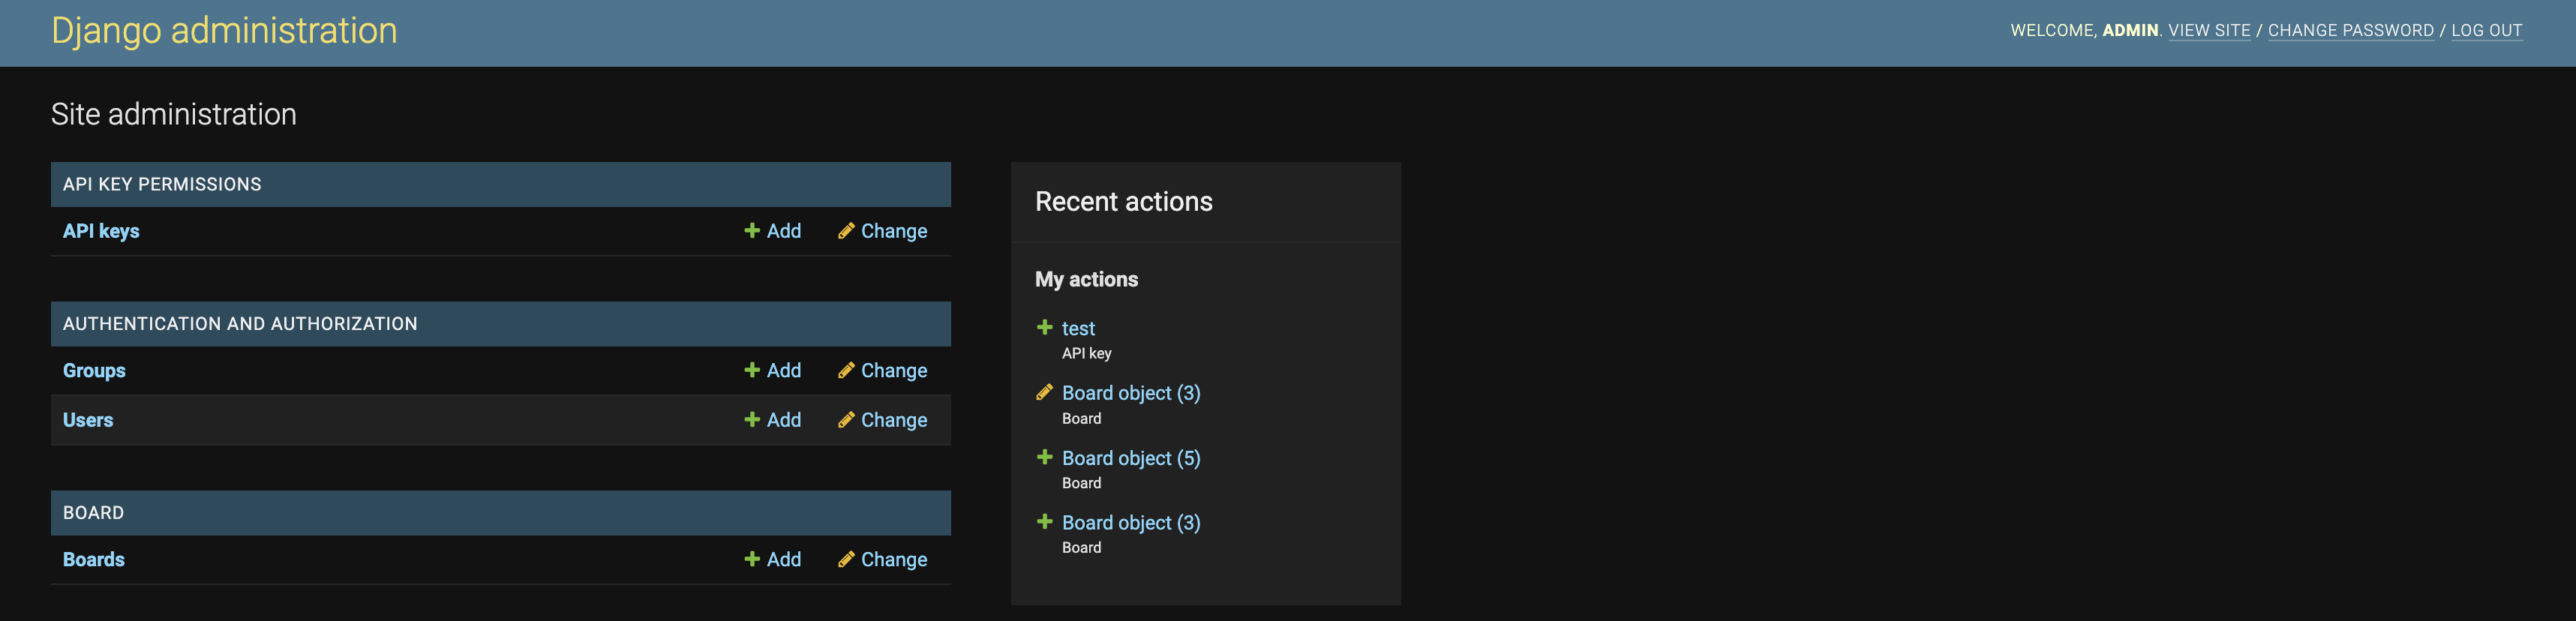Open the API keys model list
Viewport: 2576px width, 621px height.
point(101,231)
